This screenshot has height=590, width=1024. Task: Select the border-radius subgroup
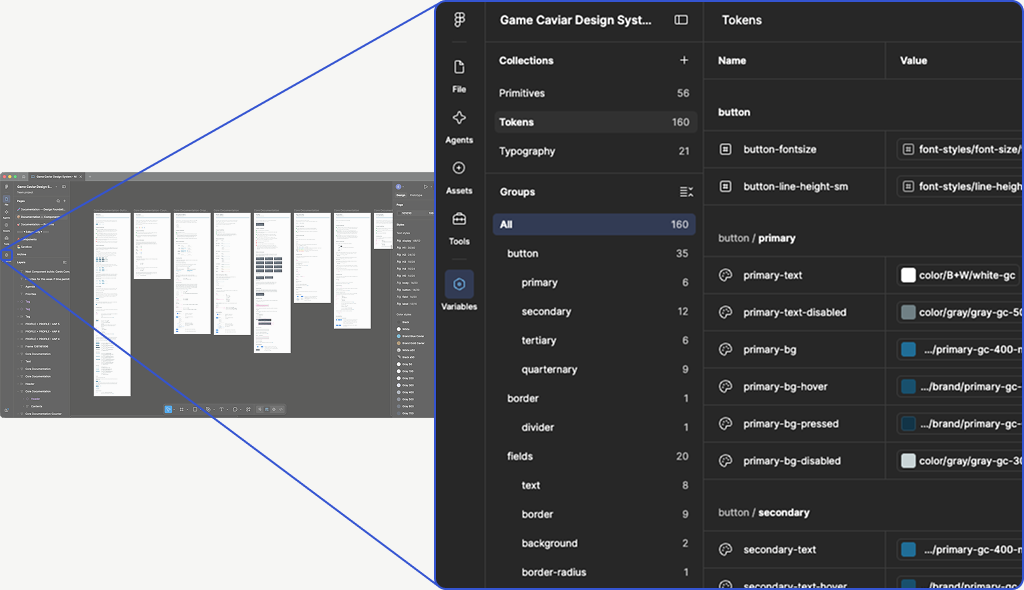[594, 572]
